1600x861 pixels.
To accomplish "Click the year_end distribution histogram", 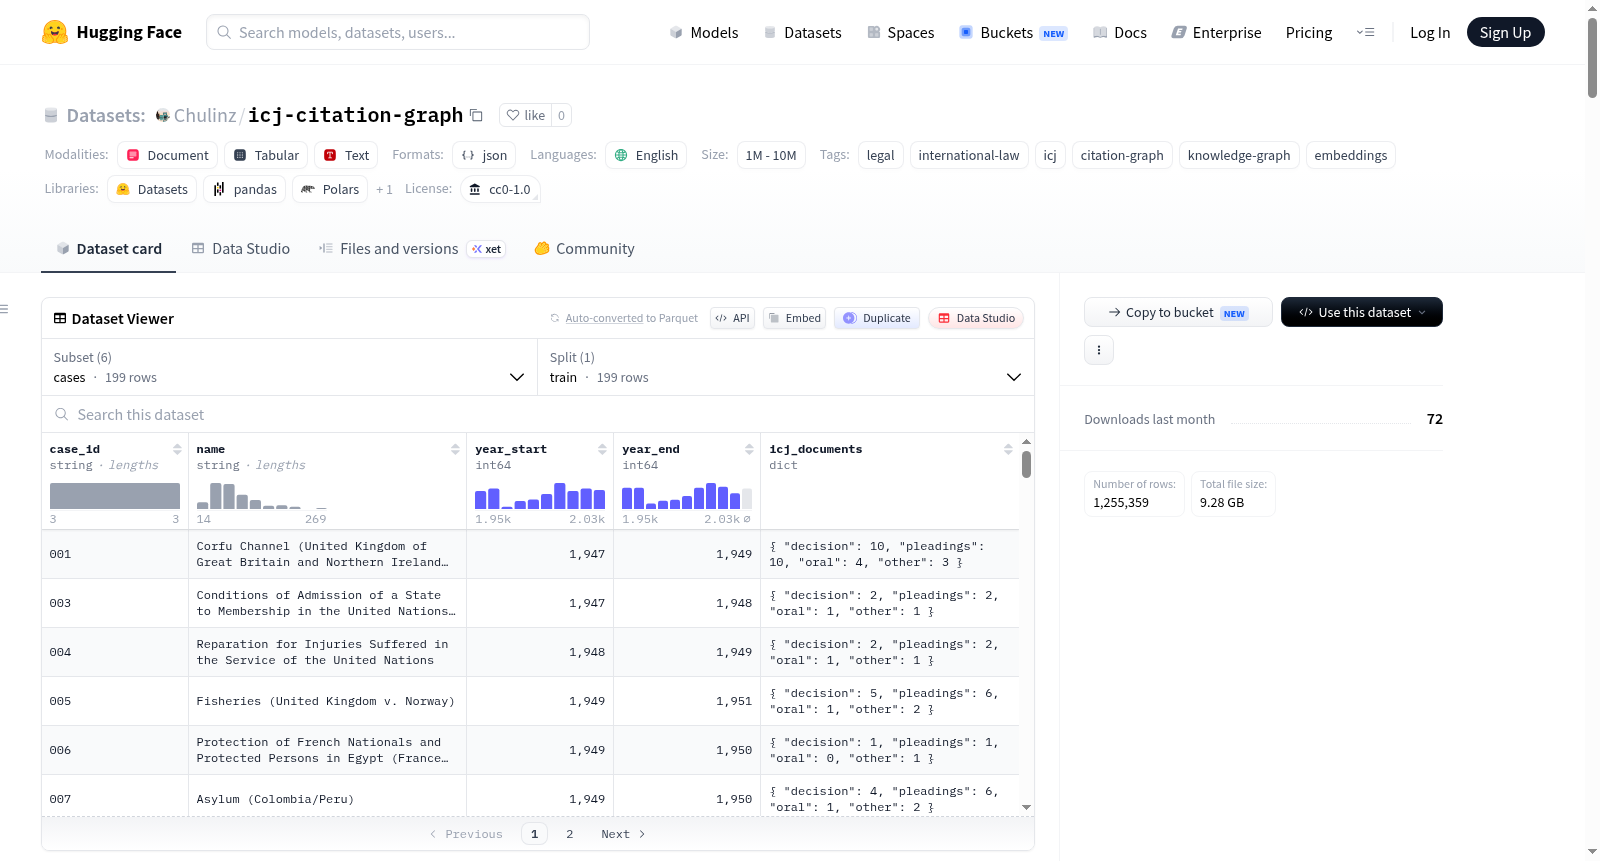I will [687, 496].
